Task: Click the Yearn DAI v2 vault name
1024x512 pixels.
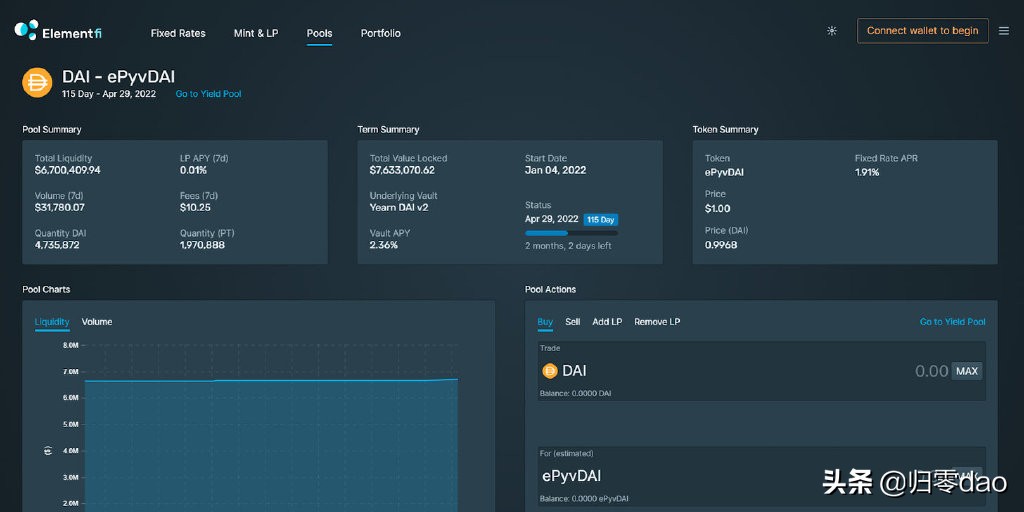Action: tap(399, 208)
